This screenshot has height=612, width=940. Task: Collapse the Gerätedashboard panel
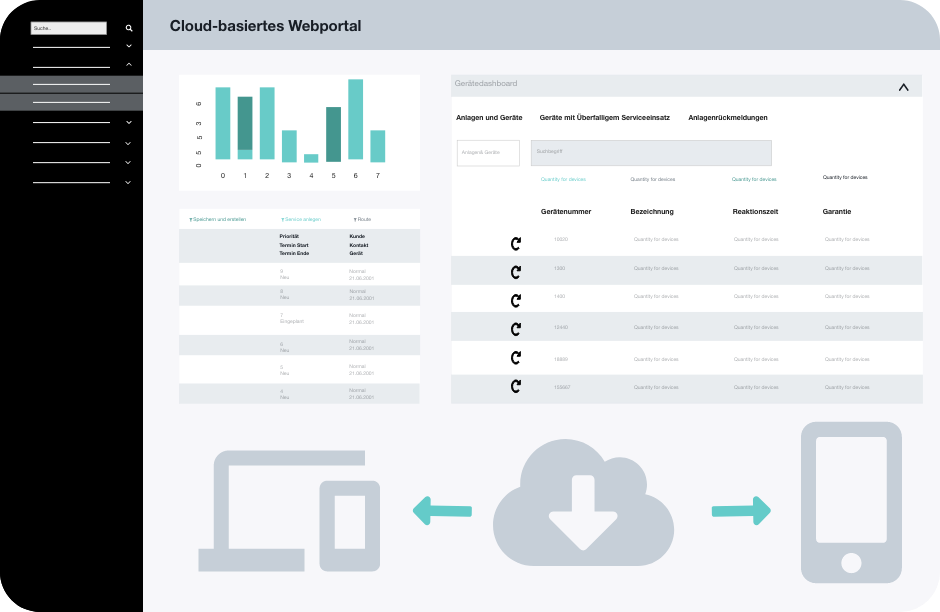(903, 85)
